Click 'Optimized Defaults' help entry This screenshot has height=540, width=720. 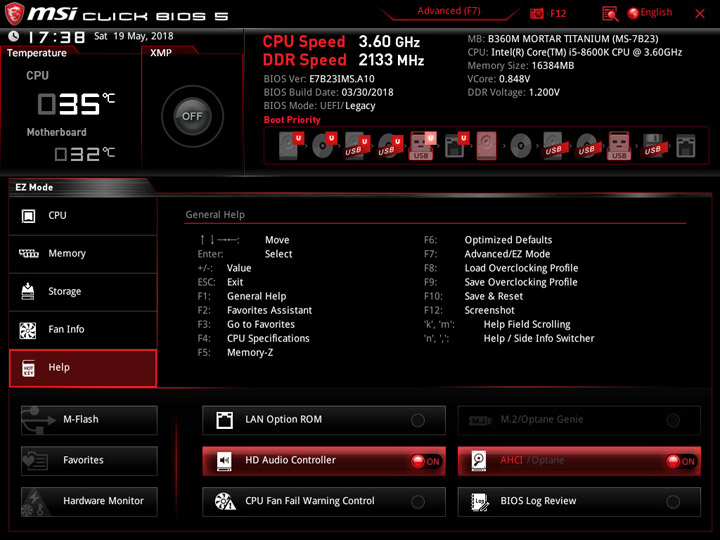508,240
